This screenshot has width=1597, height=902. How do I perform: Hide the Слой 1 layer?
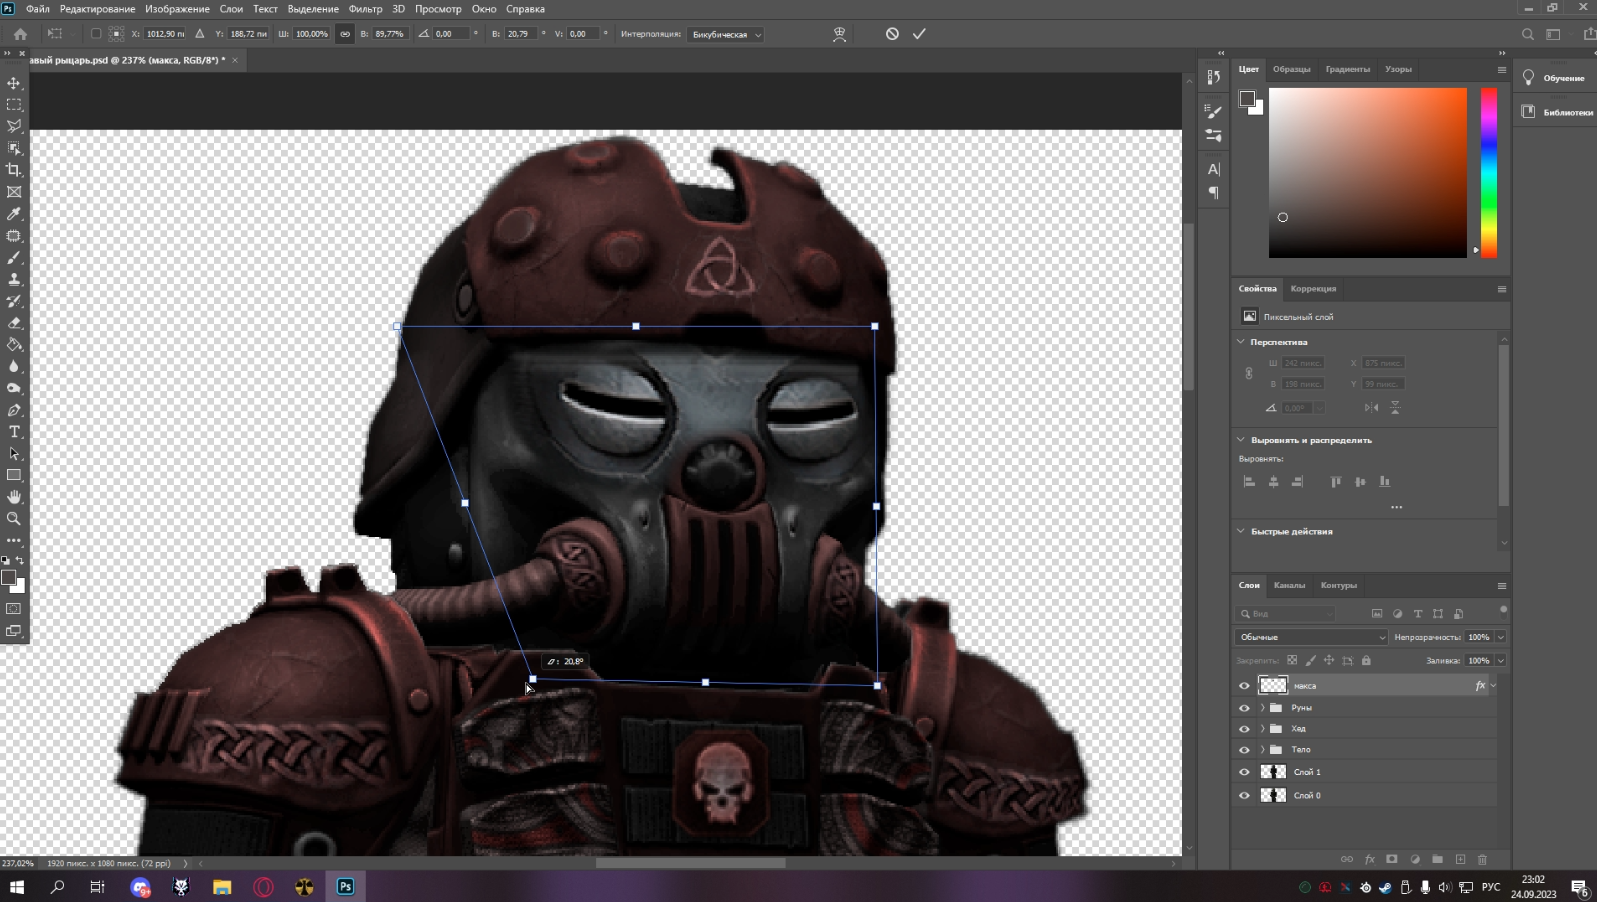[1244, 772]
